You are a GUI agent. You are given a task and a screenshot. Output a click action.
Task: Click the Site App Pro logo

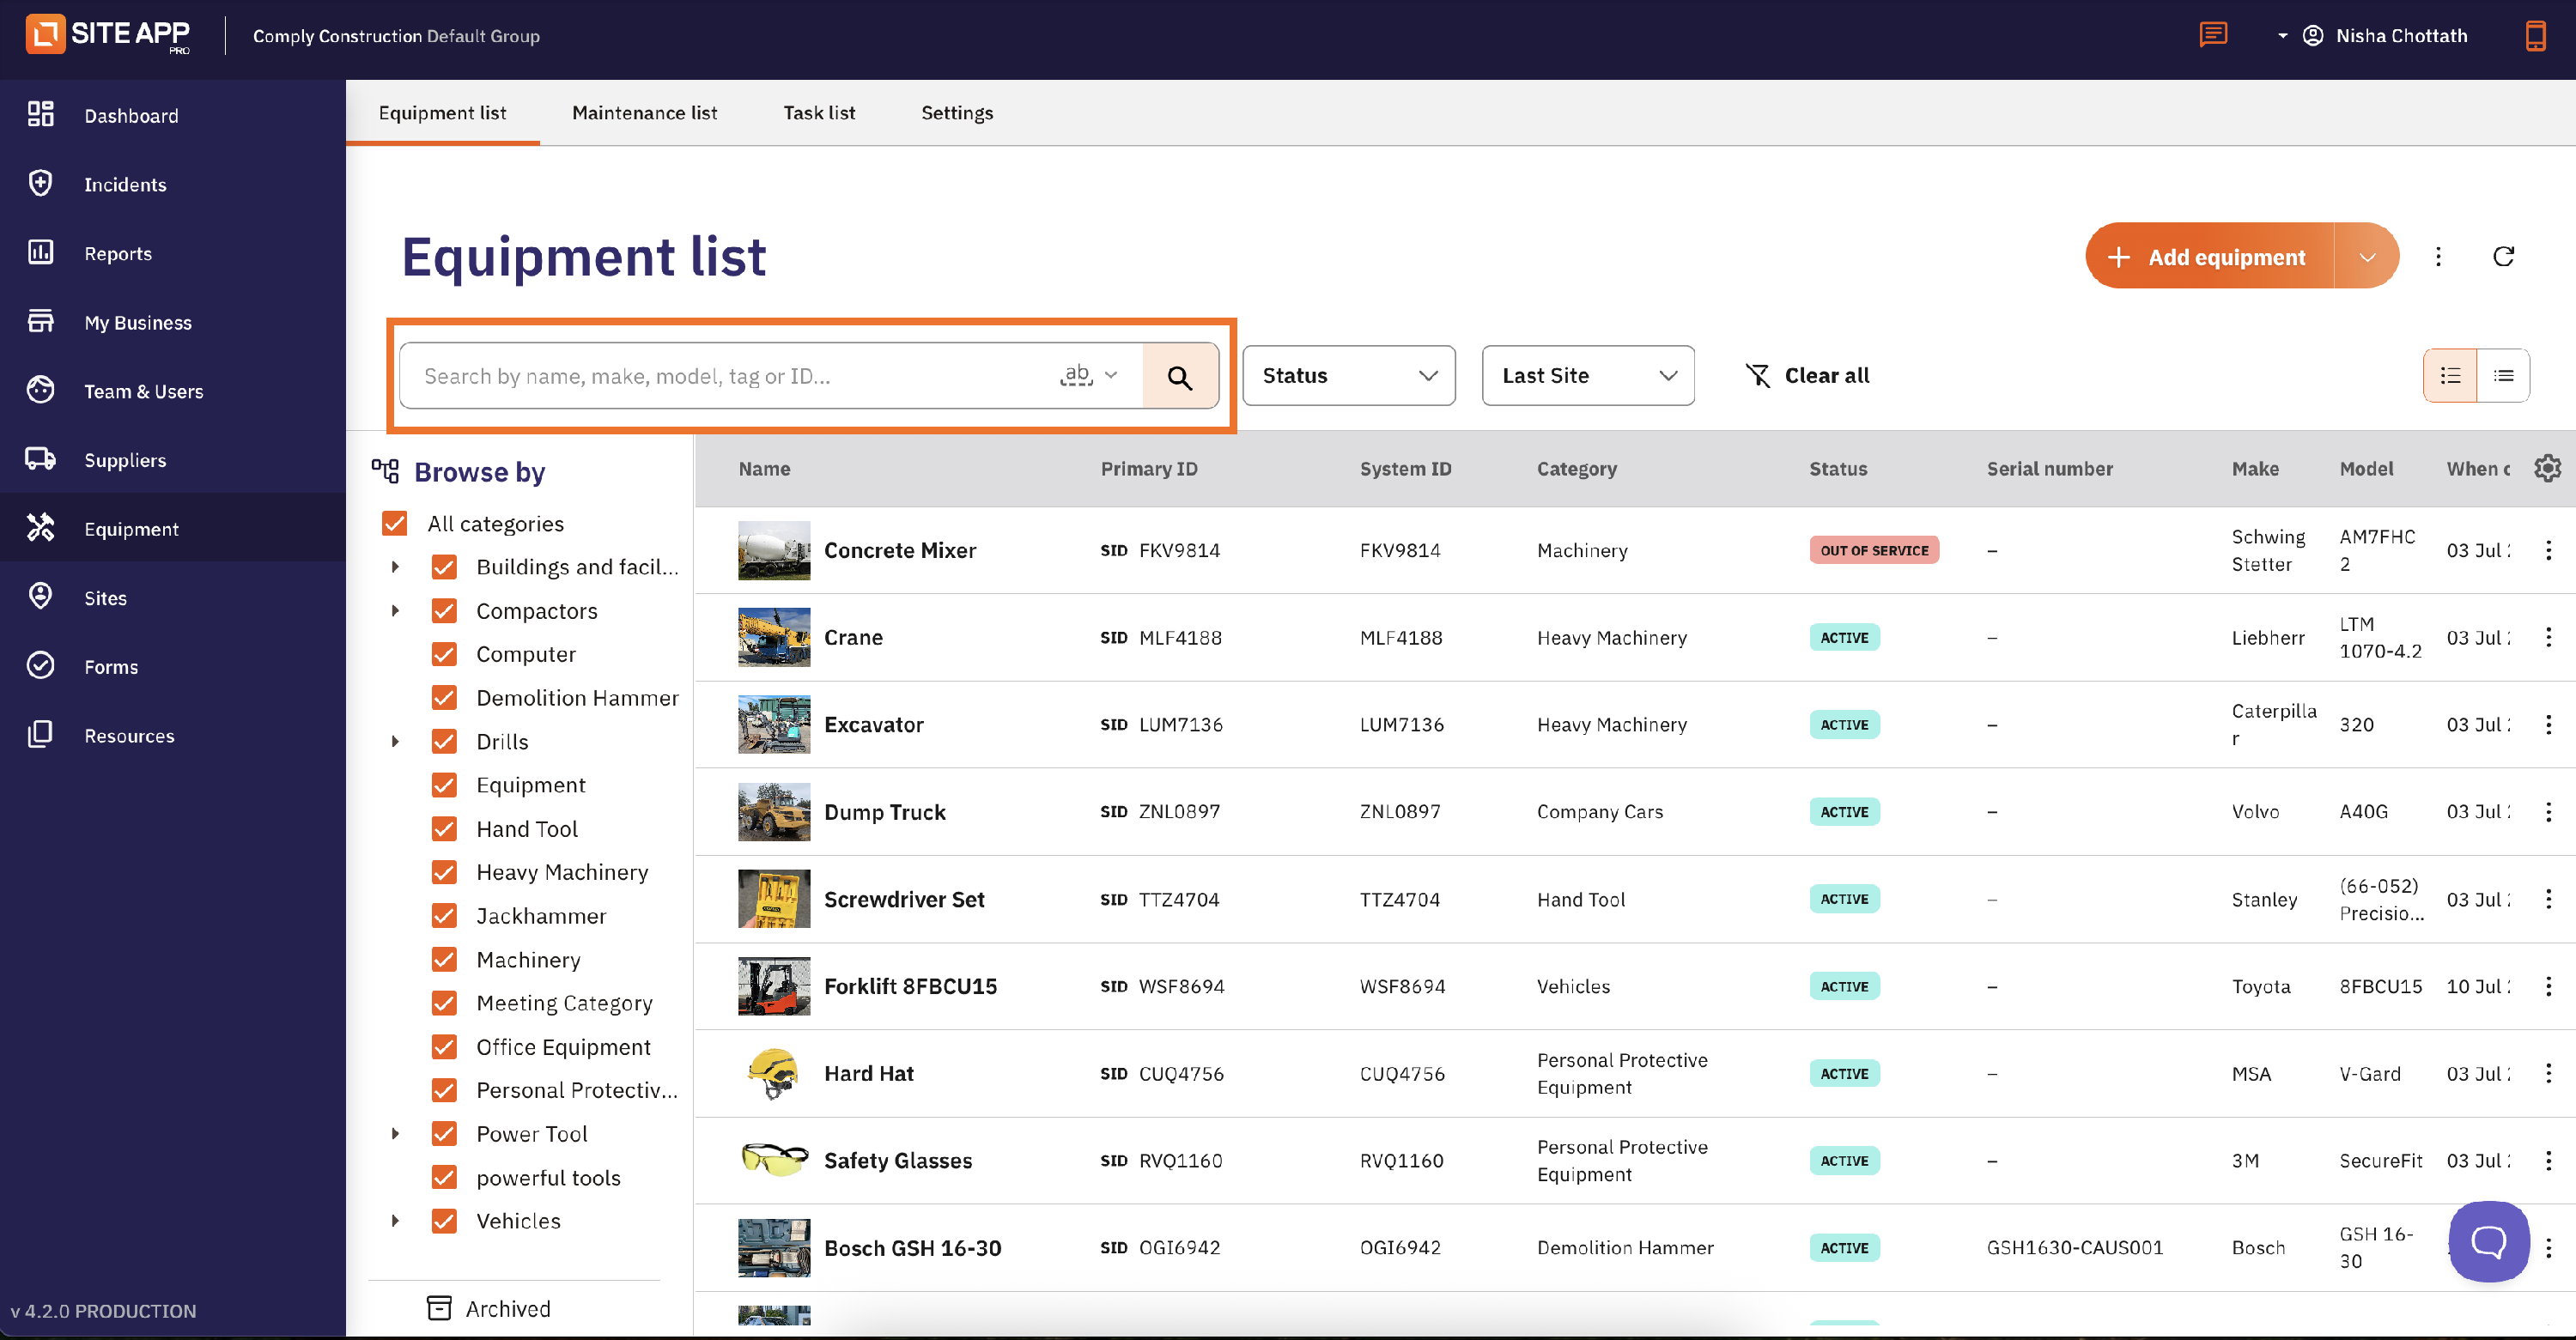pyautogui.click(x=108, y=34)
